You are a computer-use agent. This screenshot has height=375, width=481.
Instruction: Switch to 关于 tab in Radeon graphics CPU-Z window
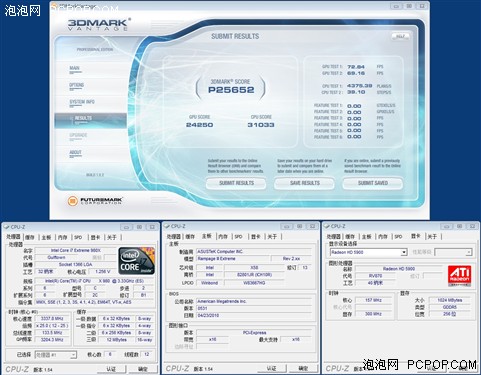(432, 237)
